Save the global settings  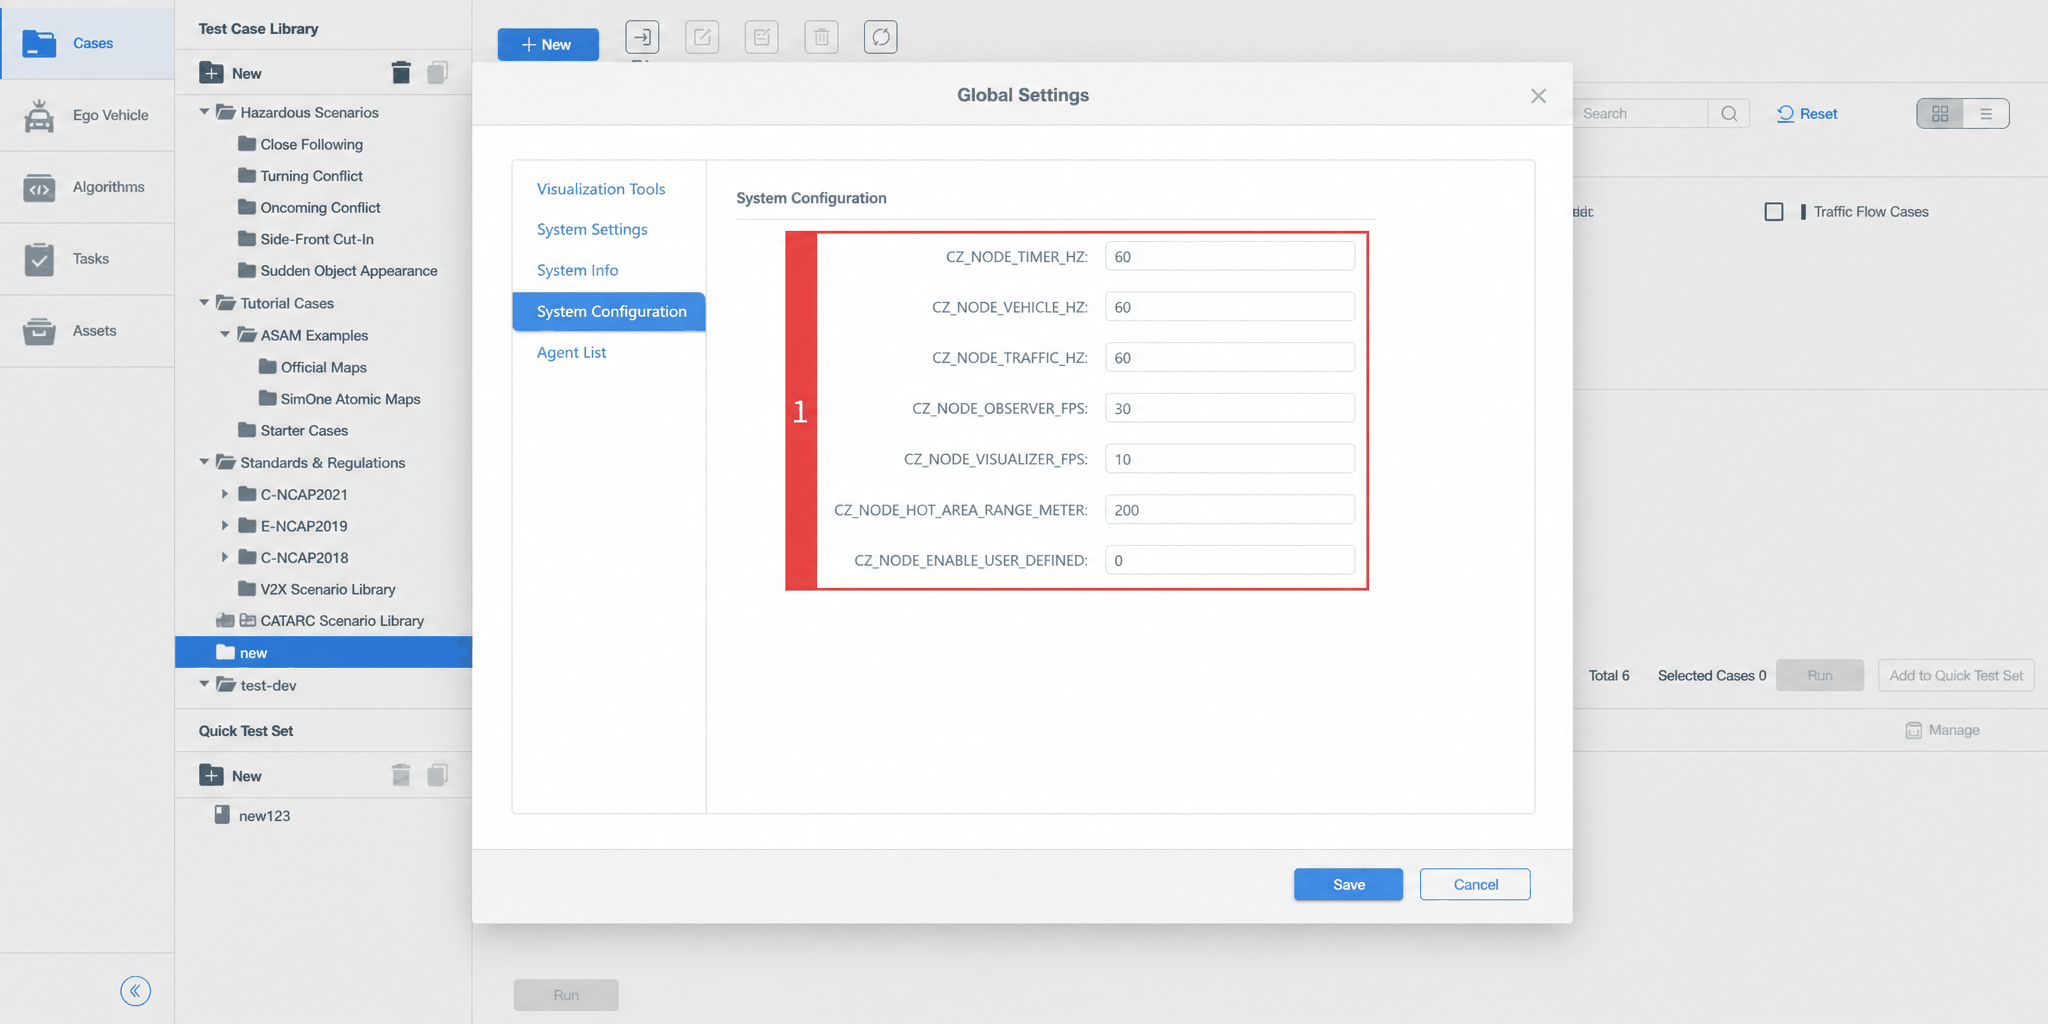1348,885
